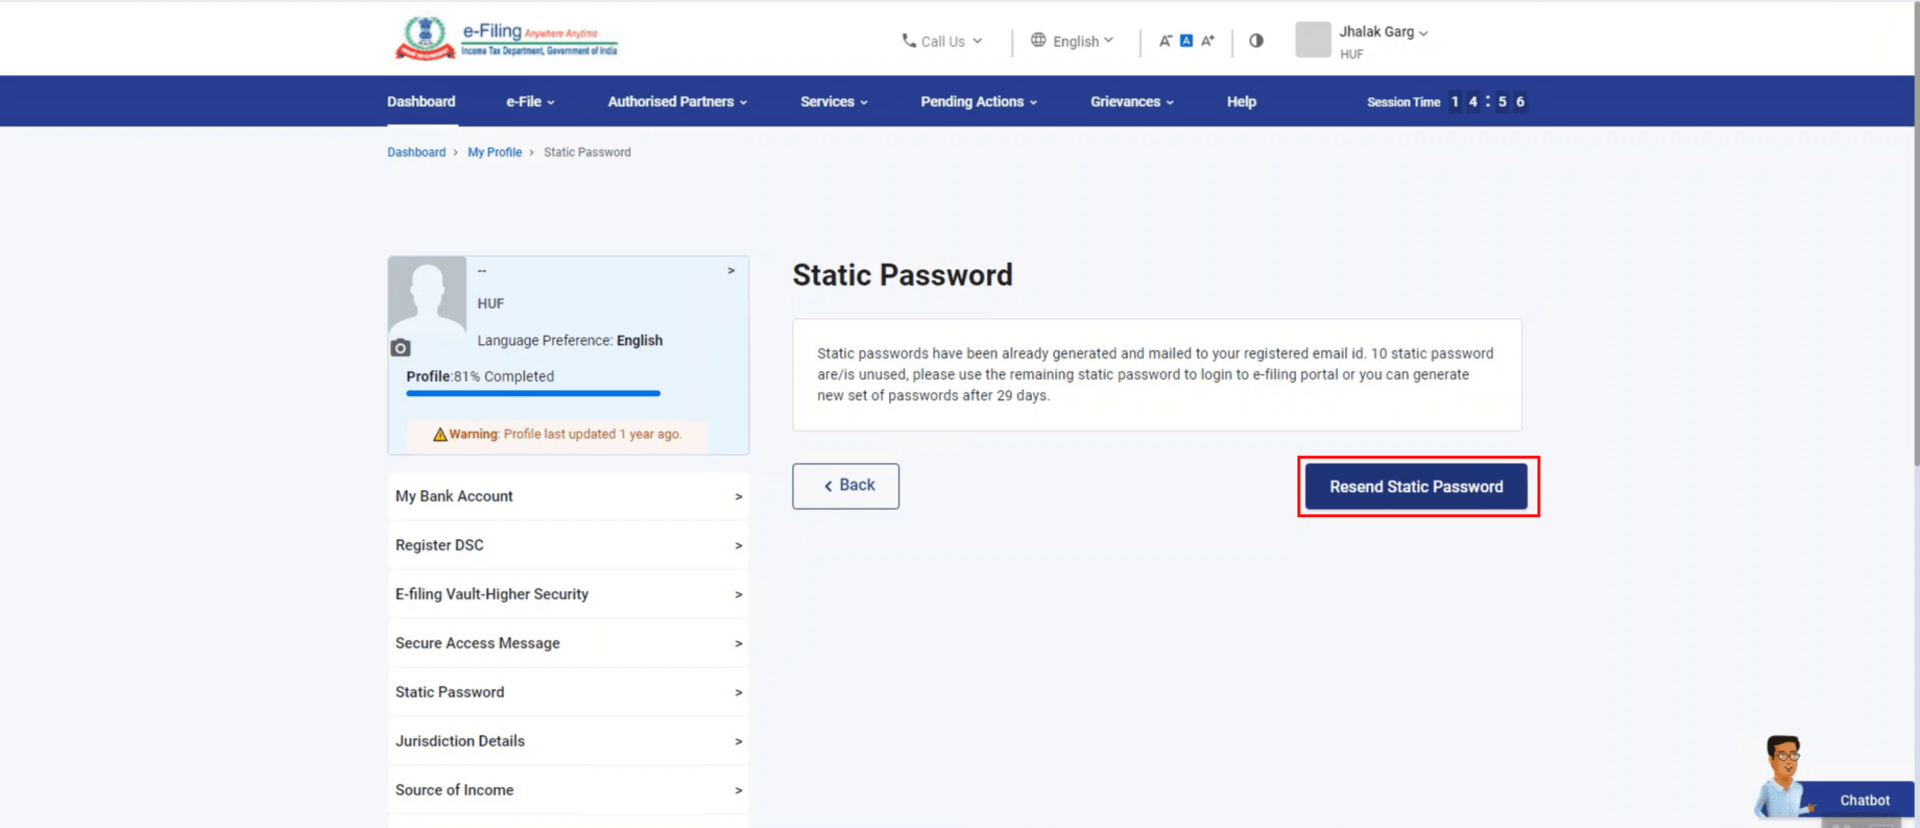Screen dimensions: 1920x828
Task: Open the English language dropdown
Action: click(x=1072, y=41)
